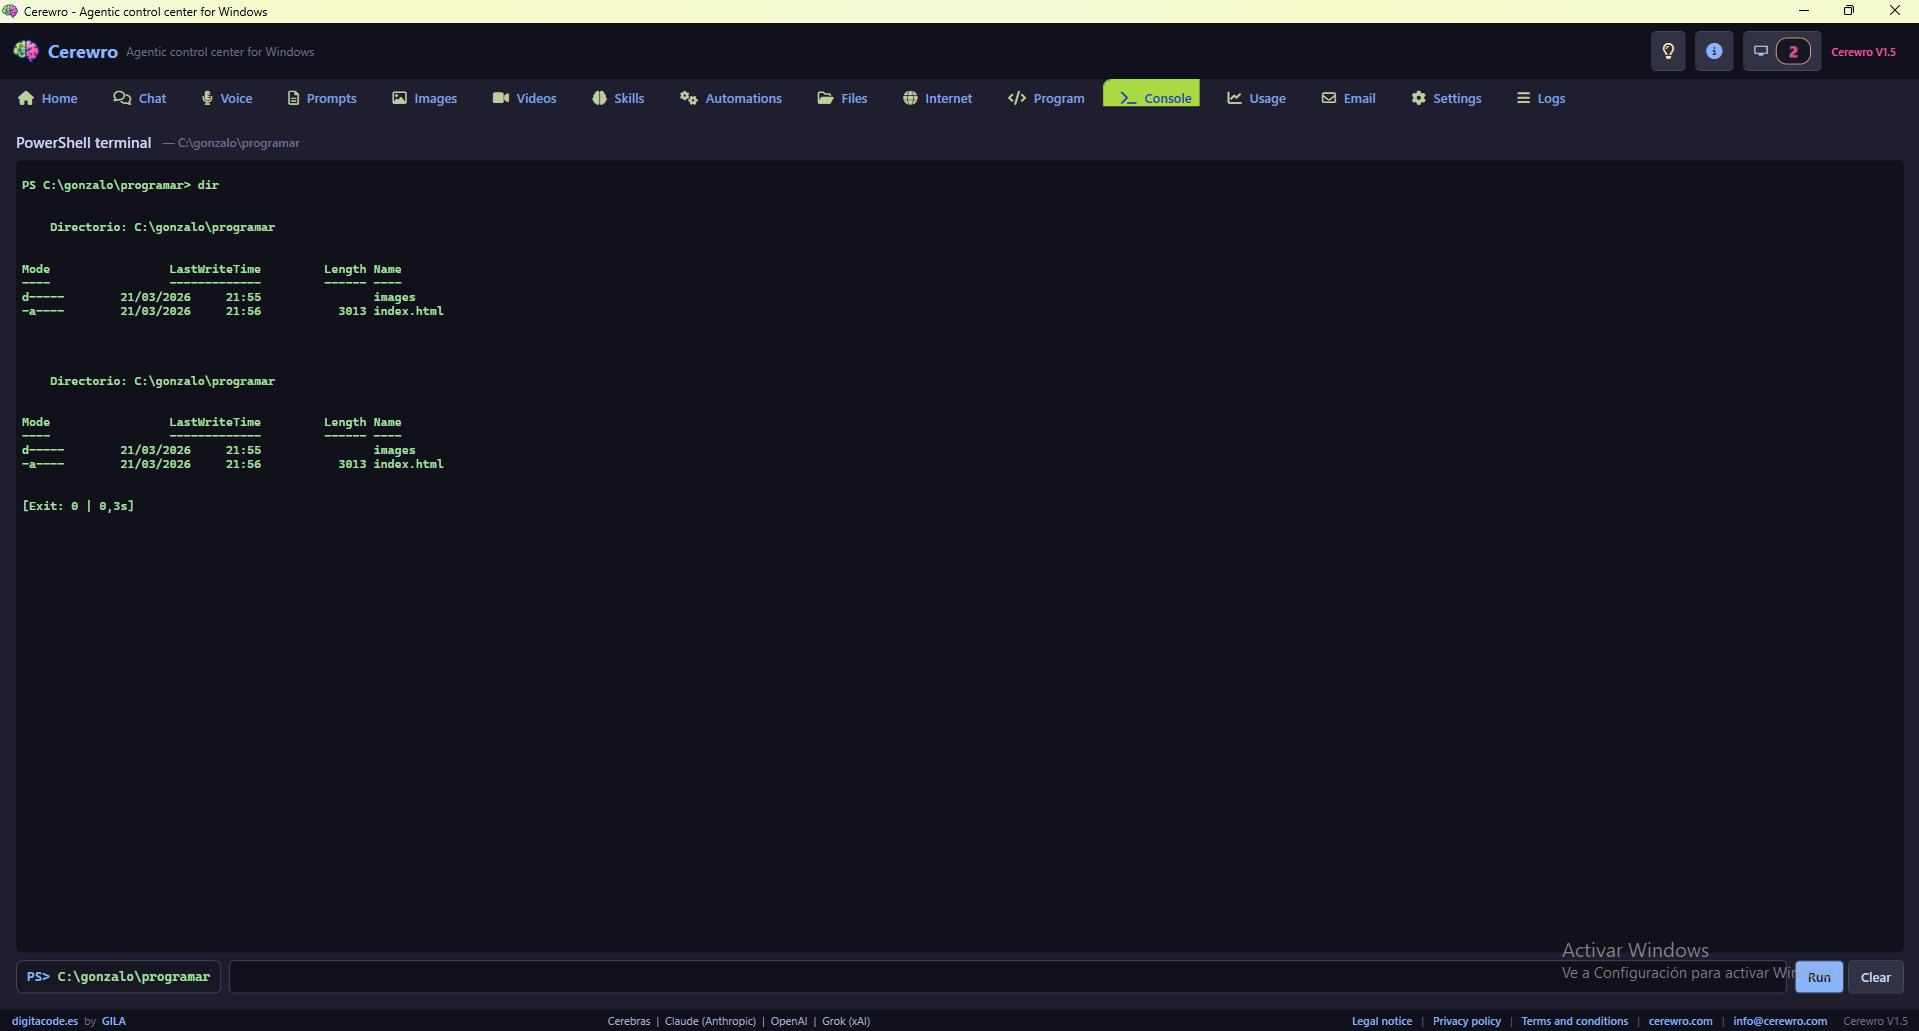The height and width of the screenshot is (1031, 1919).
Task: Click the command input field
Action: (900, 977)
